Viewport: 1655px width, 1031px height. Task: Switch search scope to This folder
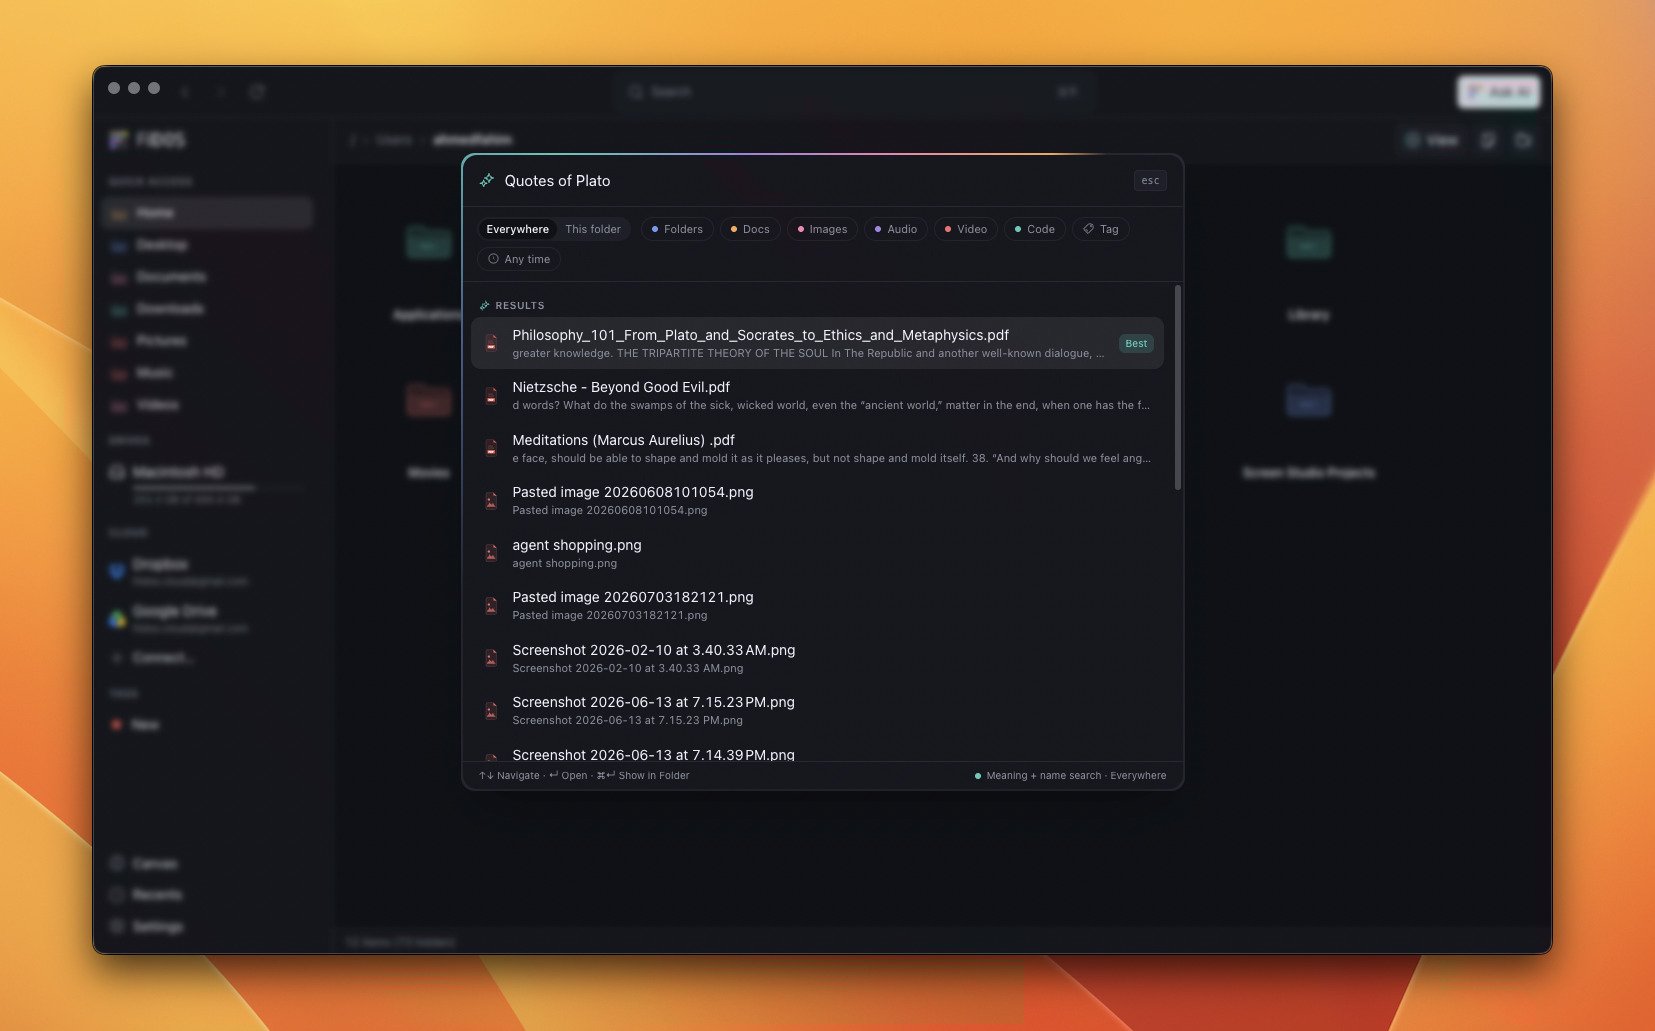593,229
